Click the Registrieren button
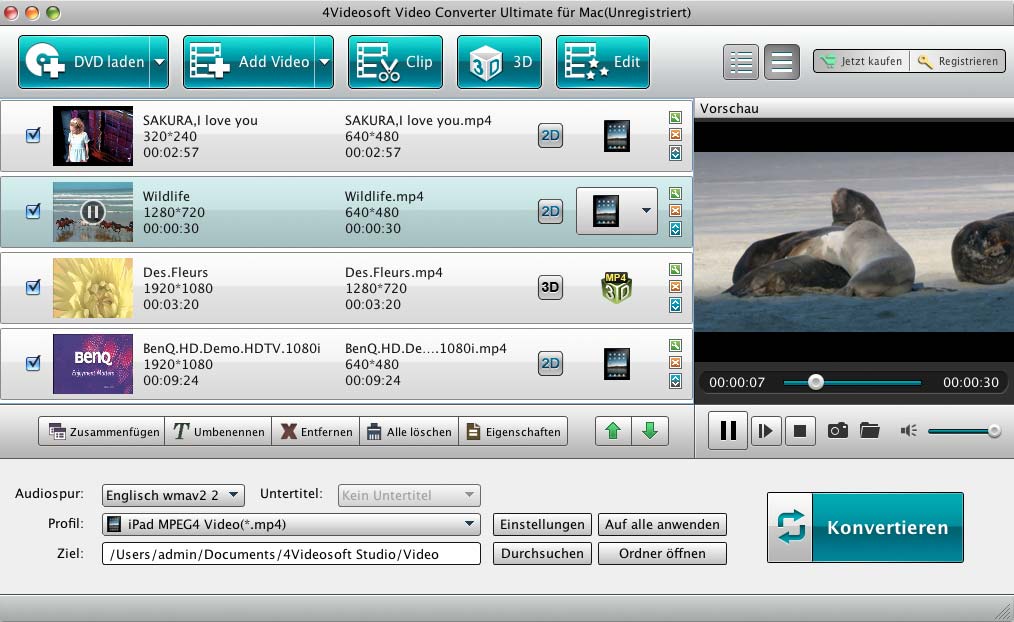1014x622 pixels. 958,61
